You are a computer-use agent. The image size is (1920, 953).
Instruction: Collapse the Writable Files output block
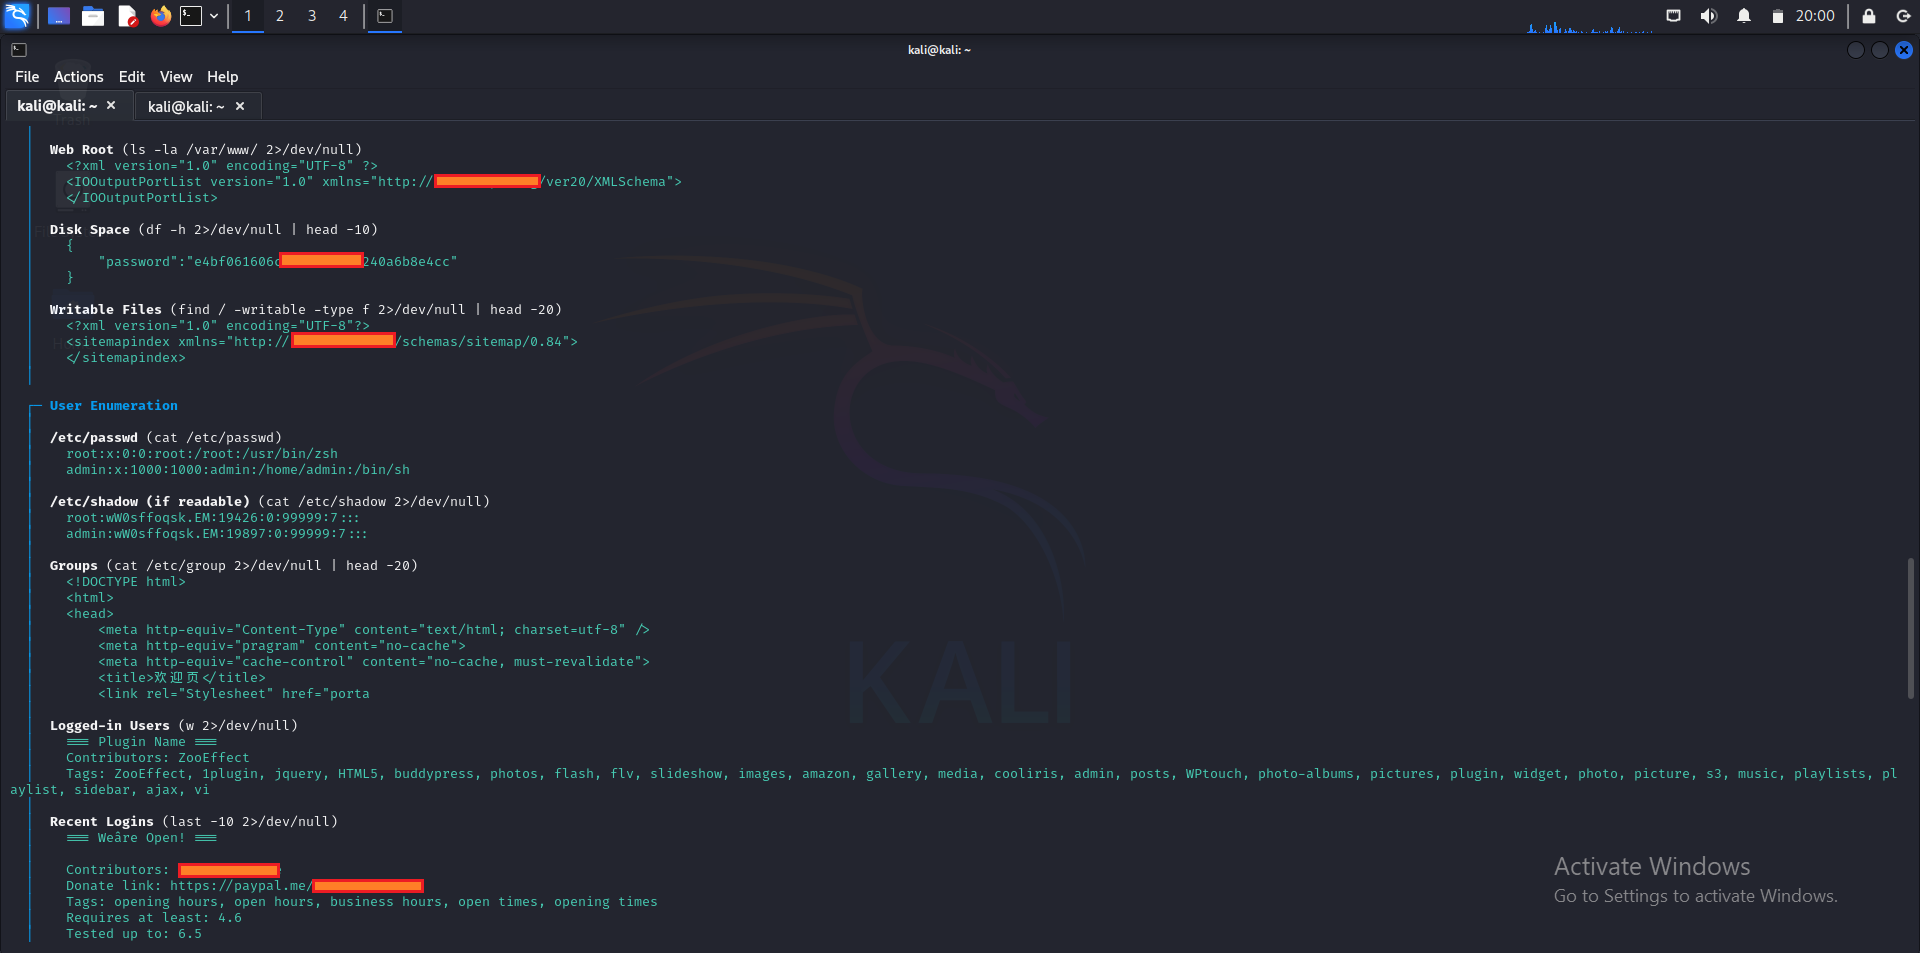(104, 309)
